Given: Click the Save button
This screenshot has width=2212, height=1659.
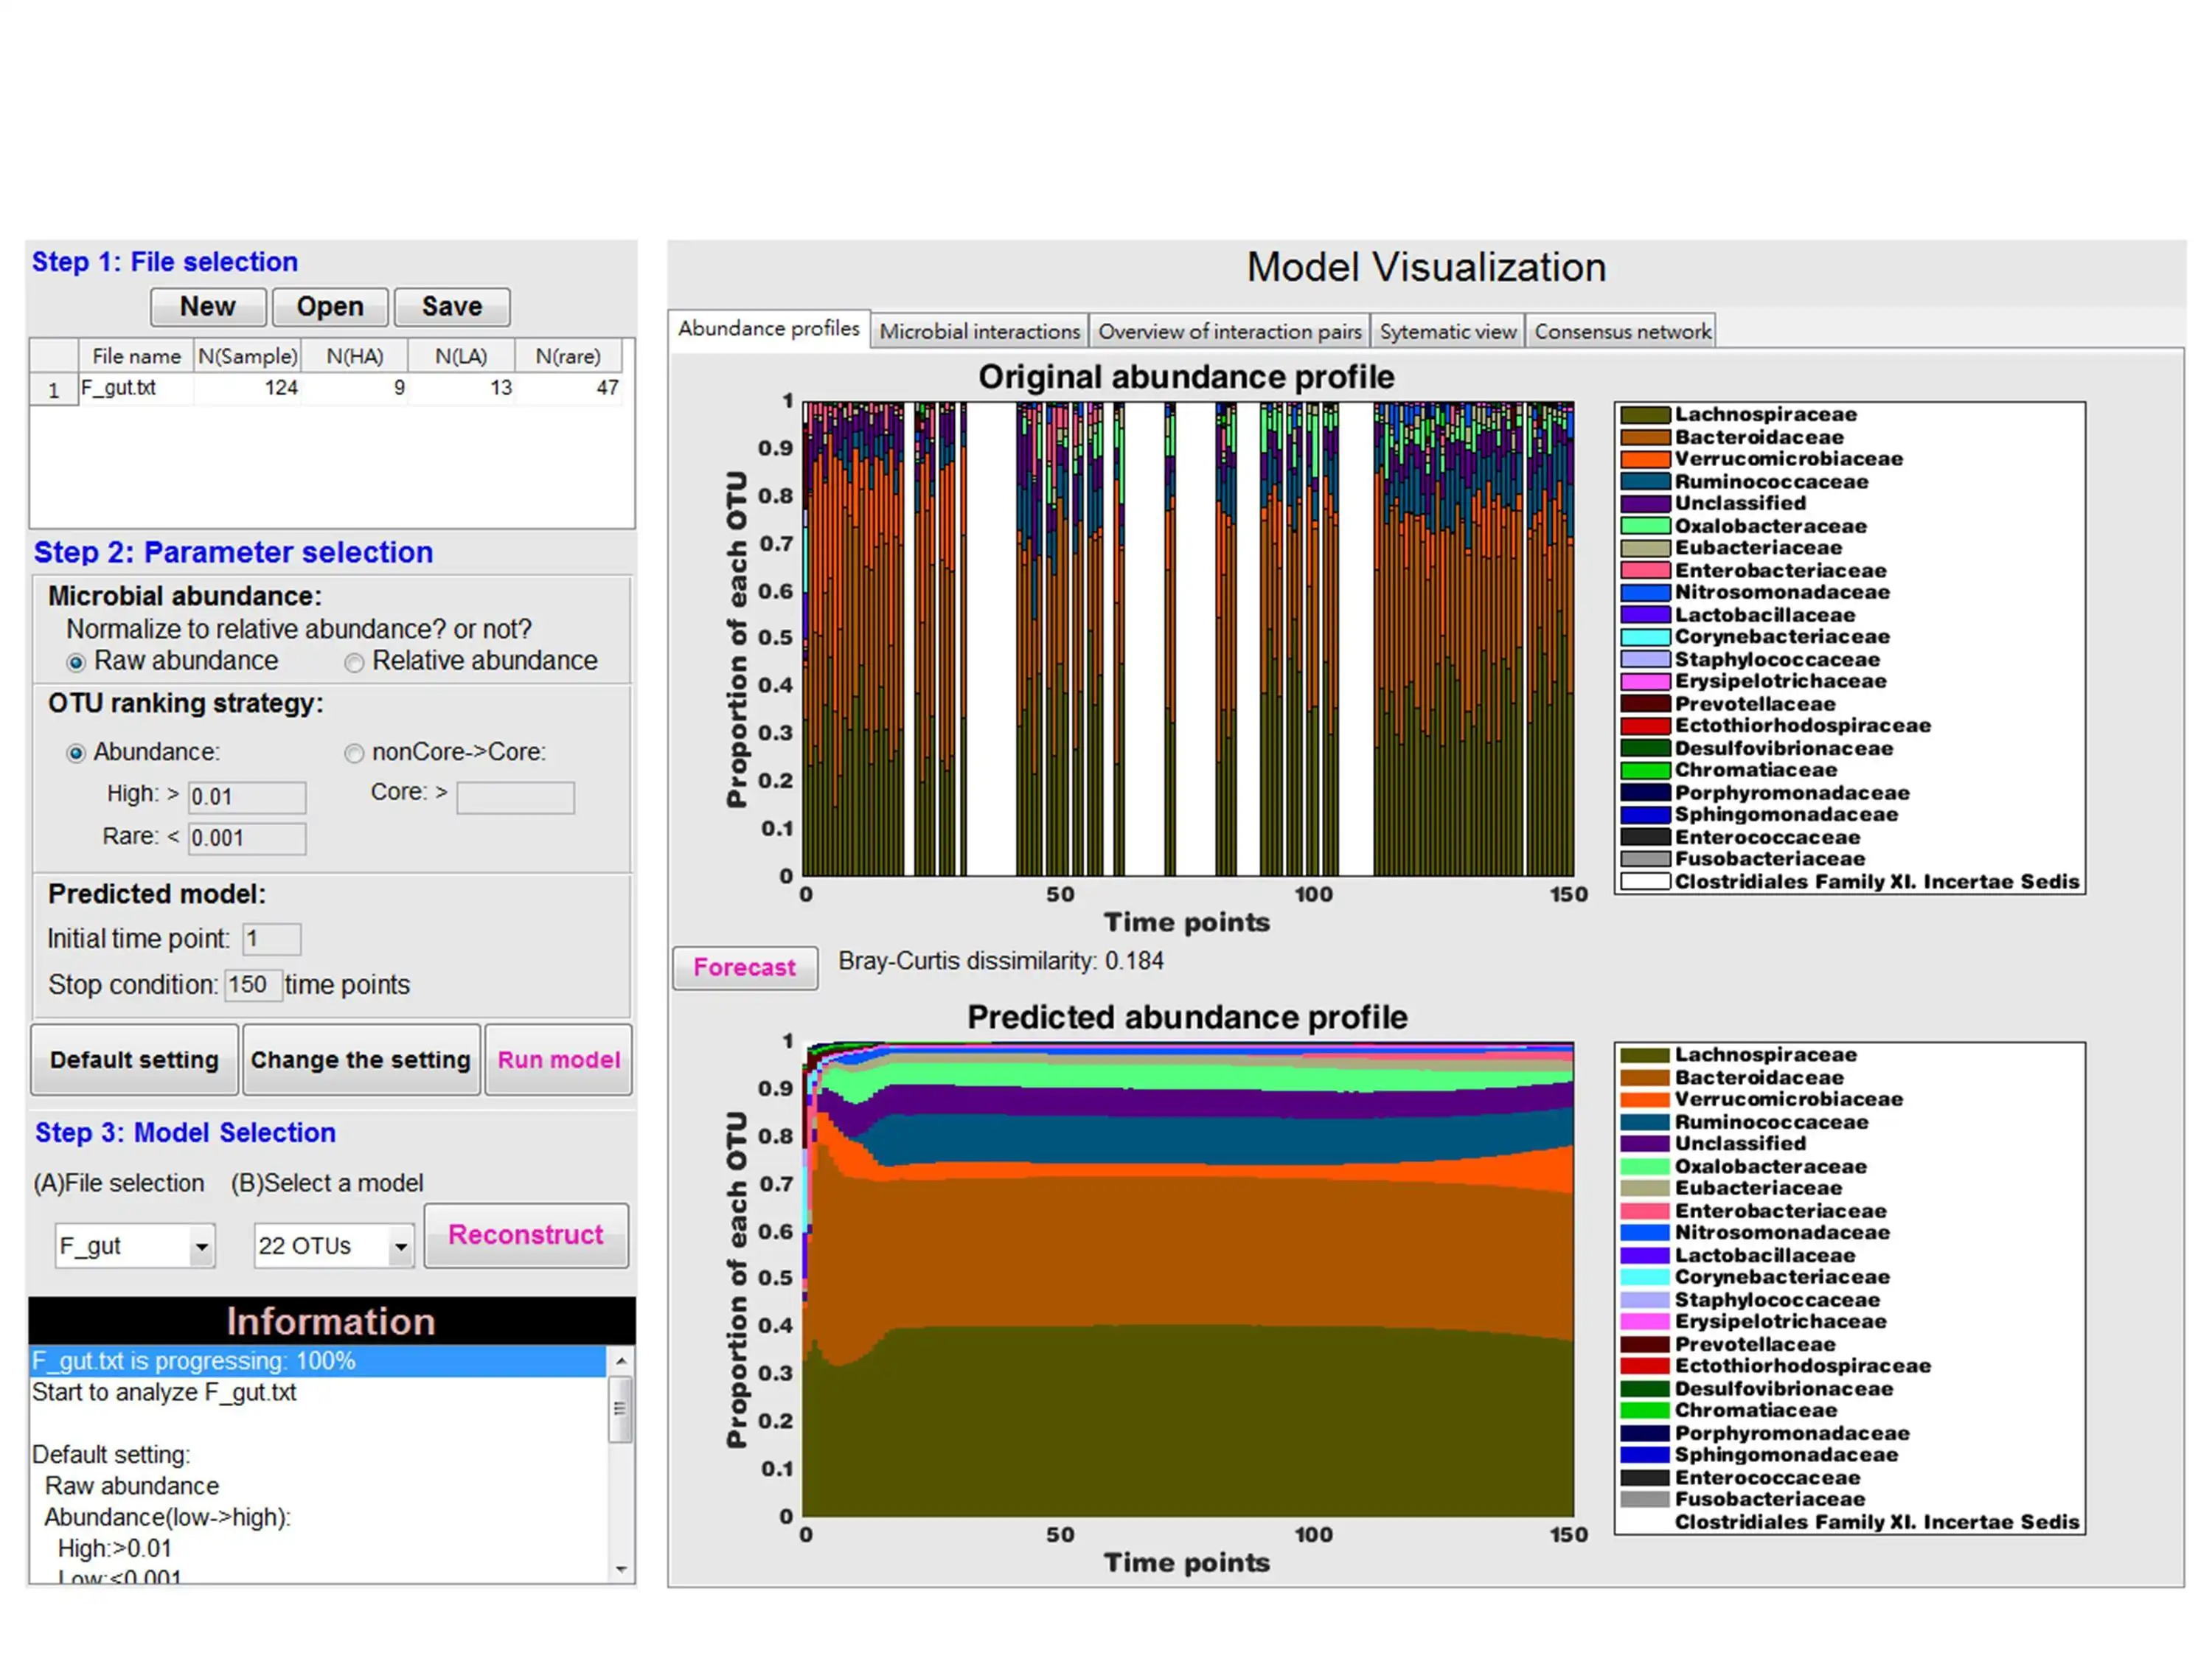Looking at the screenshot, I should click(452, 307).
